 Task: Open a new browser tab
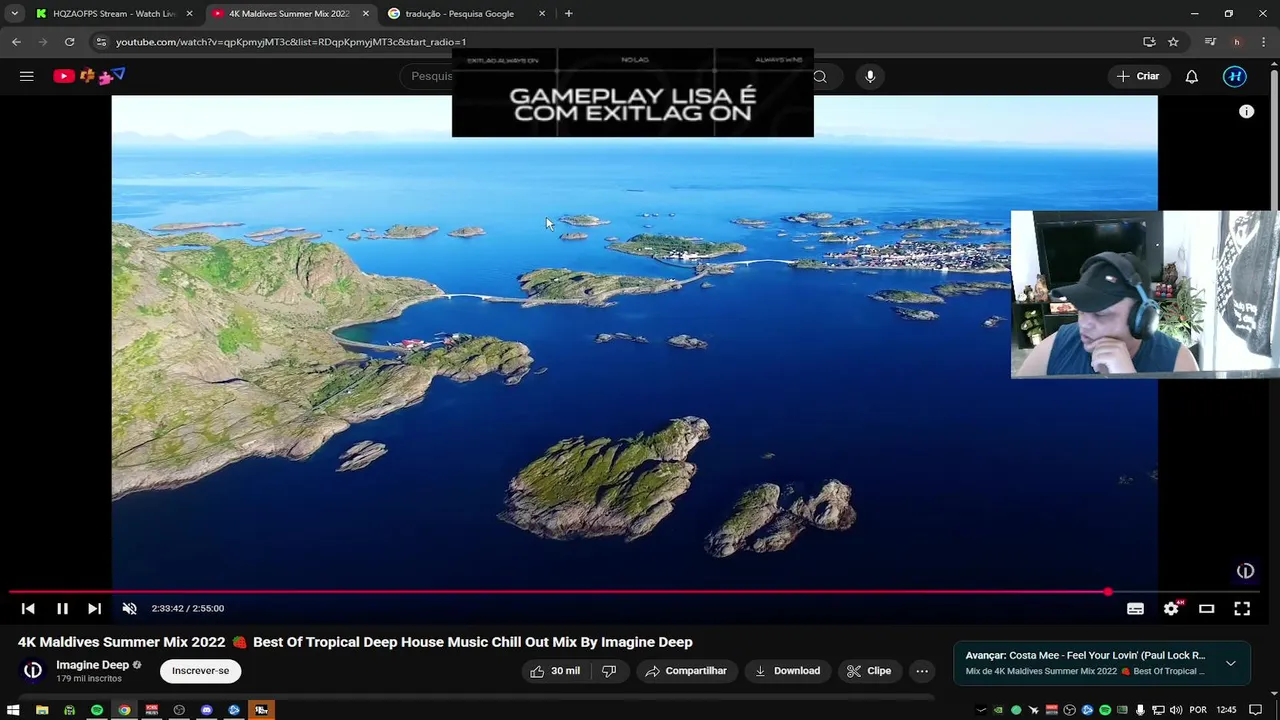(568, 14)
